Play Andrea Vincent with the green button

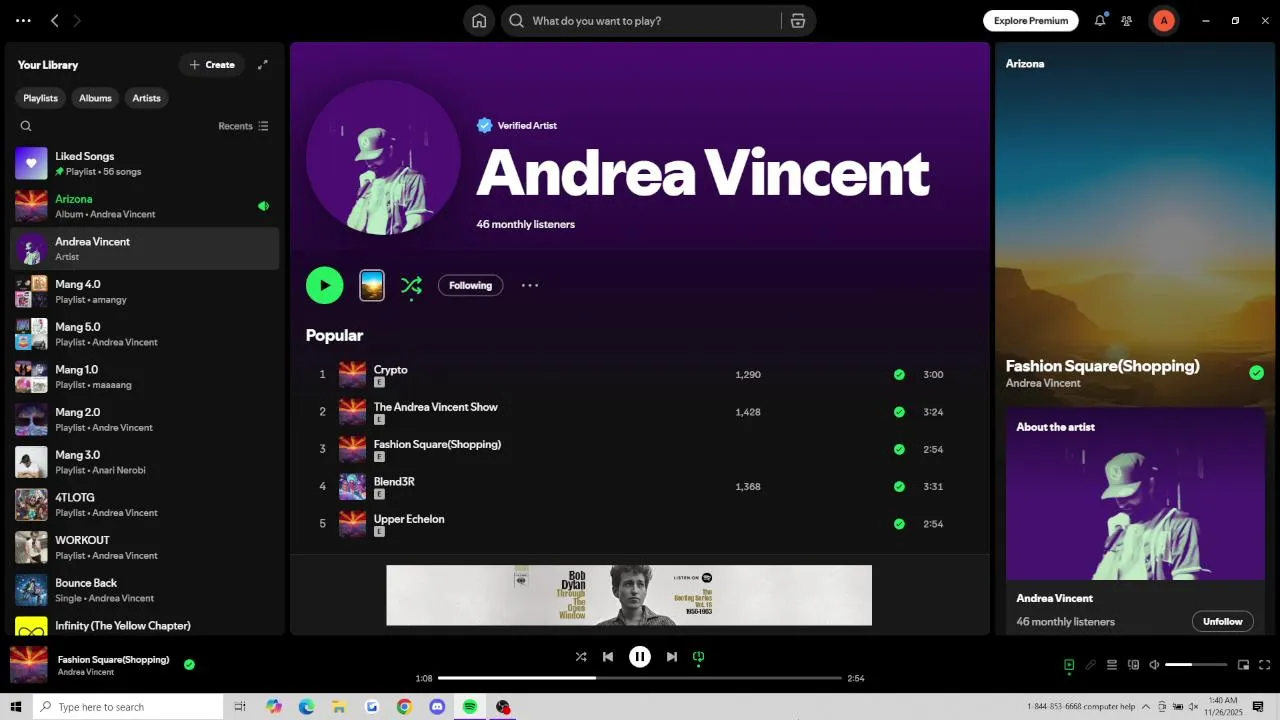[x=325, y=285]
